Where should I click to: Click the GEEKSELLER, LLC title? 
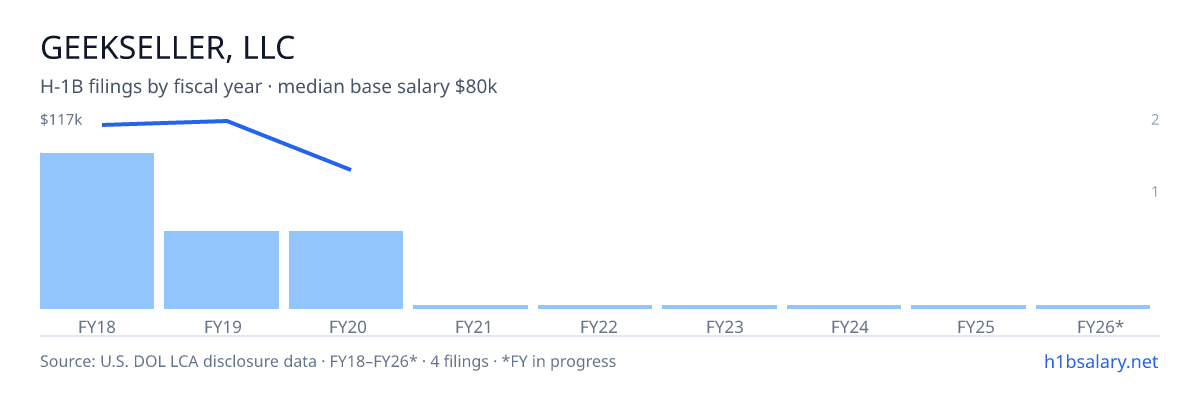[x=167, y=47]
